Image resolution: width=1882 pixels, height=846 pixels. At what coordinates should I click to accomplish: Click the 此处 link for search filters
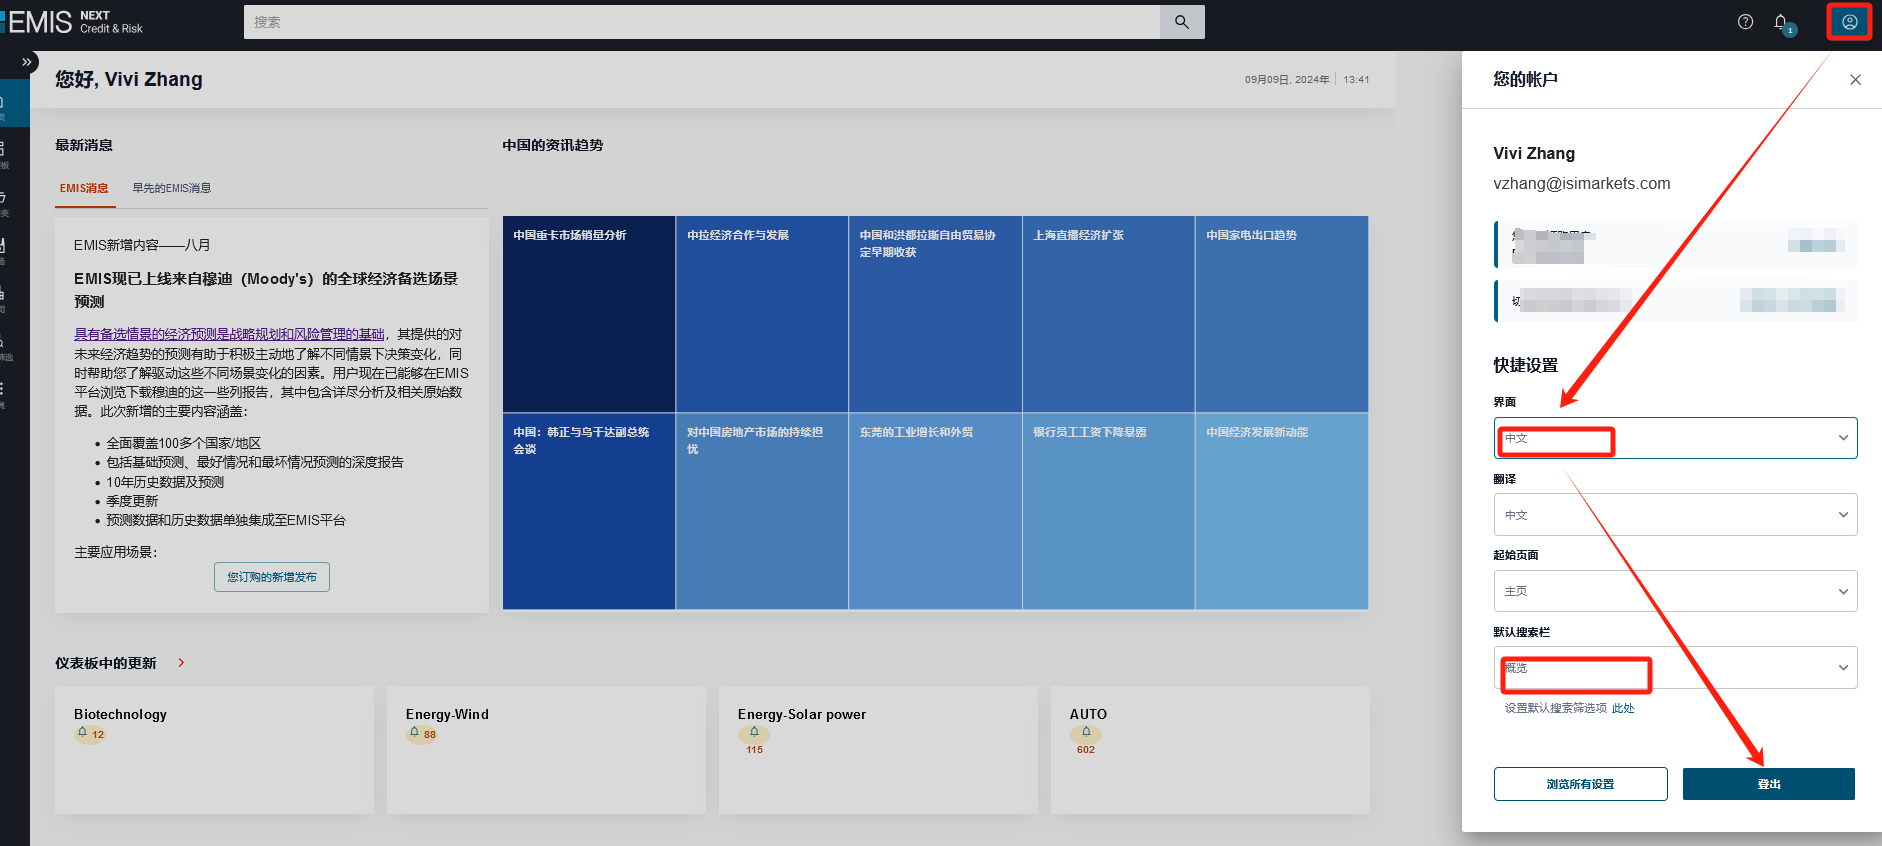pos(1623,708)
